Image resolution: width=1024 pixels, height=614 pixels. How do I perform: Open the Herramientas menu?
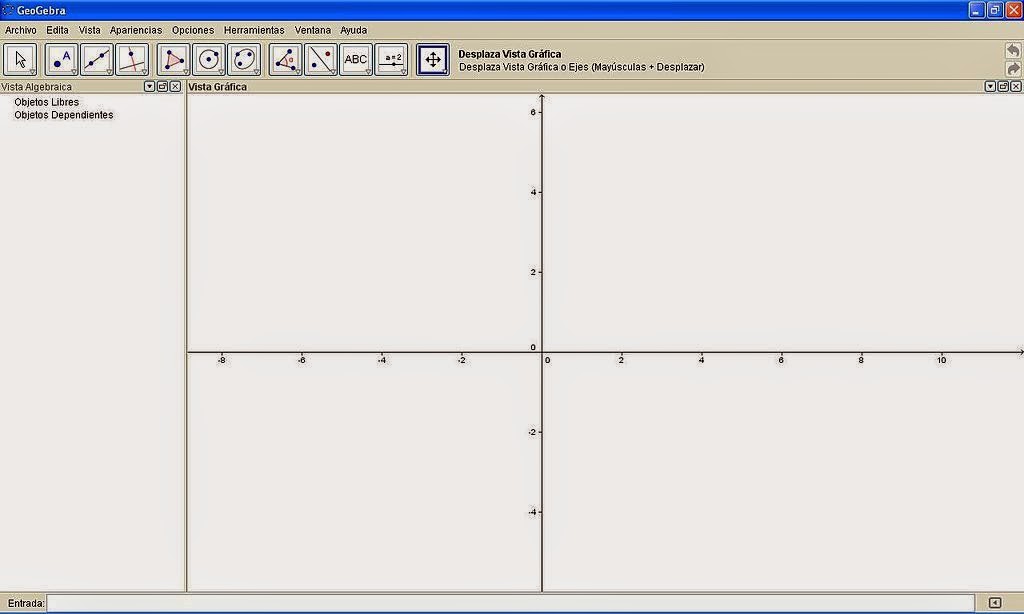coord(254,30)
